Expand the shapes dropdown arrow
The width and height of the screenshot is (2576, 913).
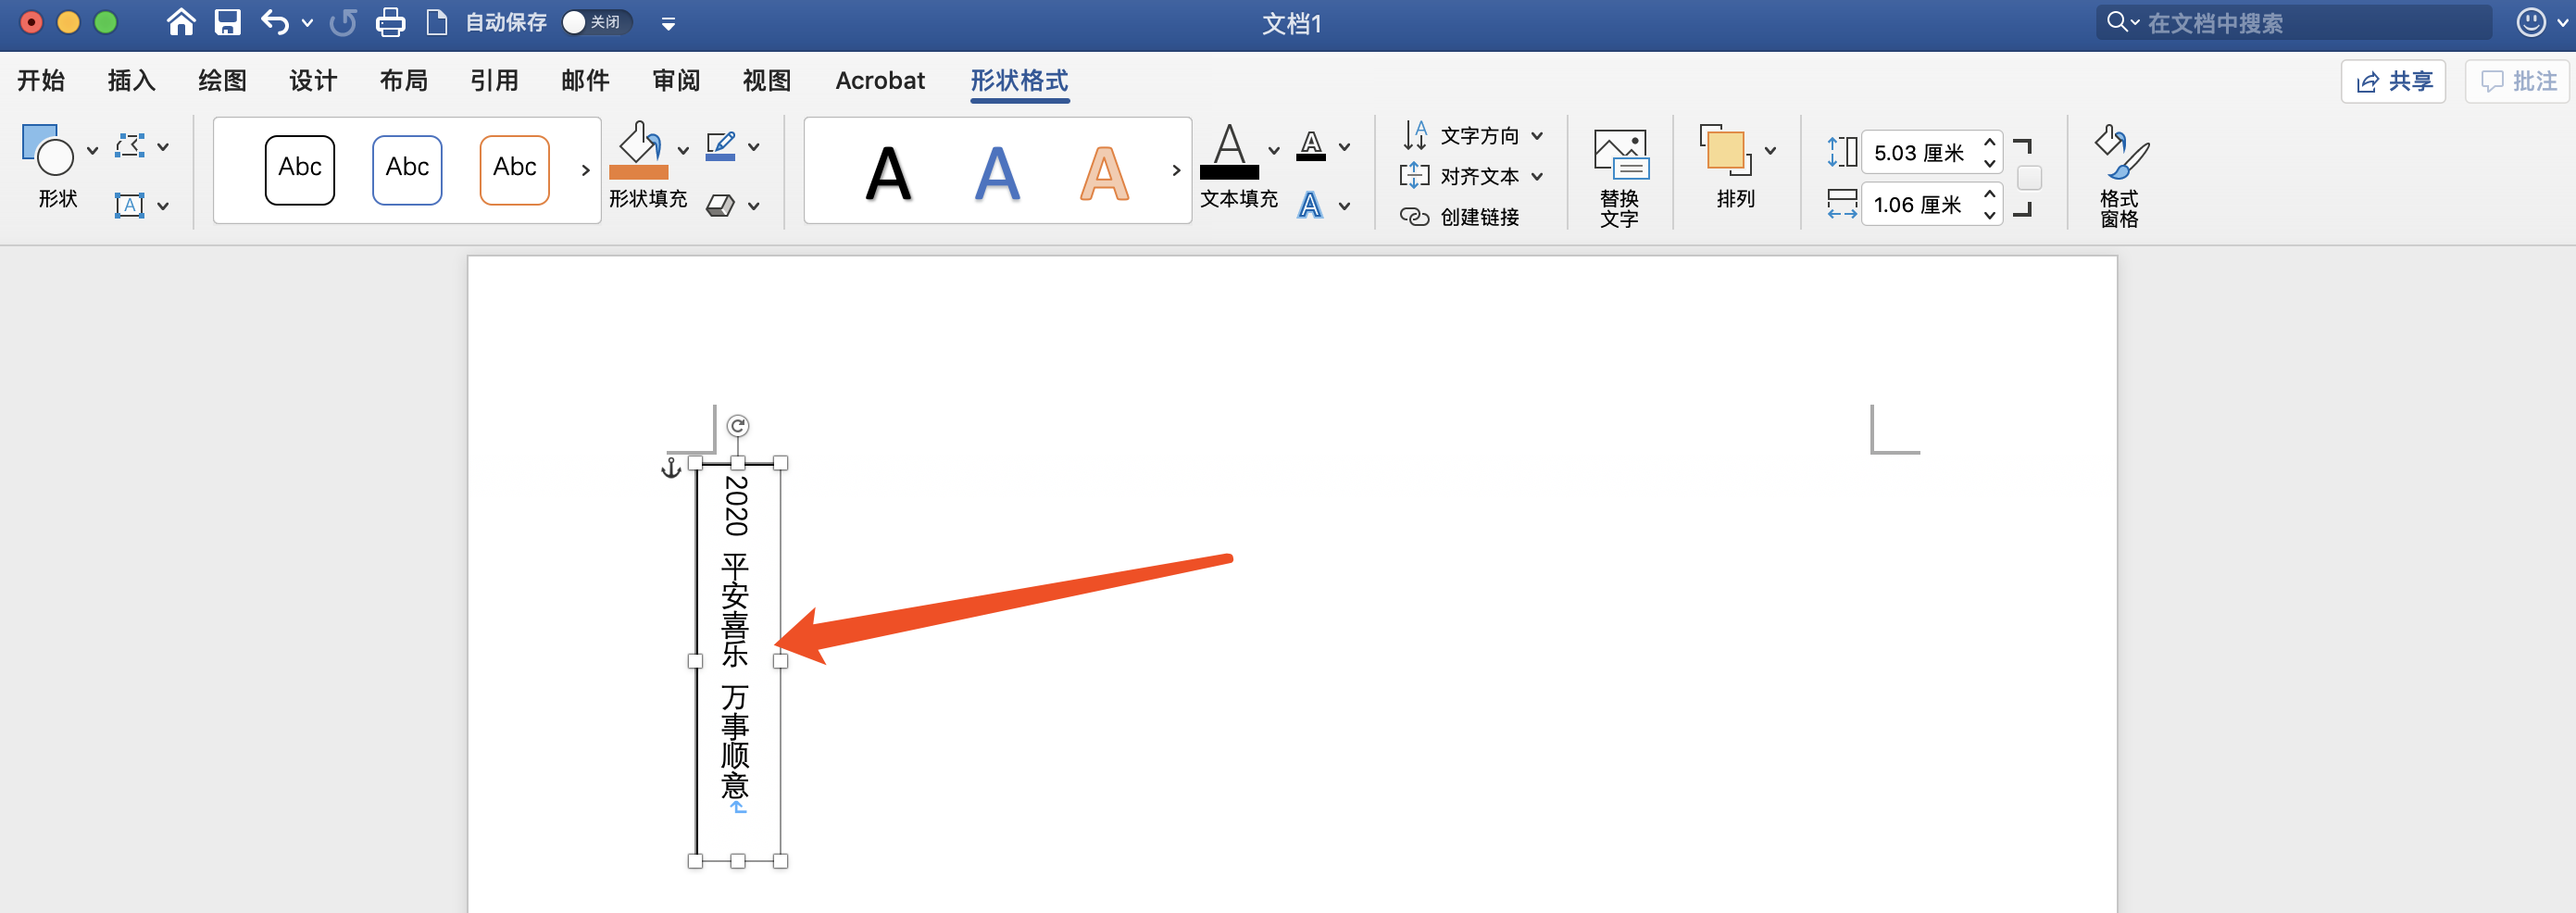click(x=92, y=150)
